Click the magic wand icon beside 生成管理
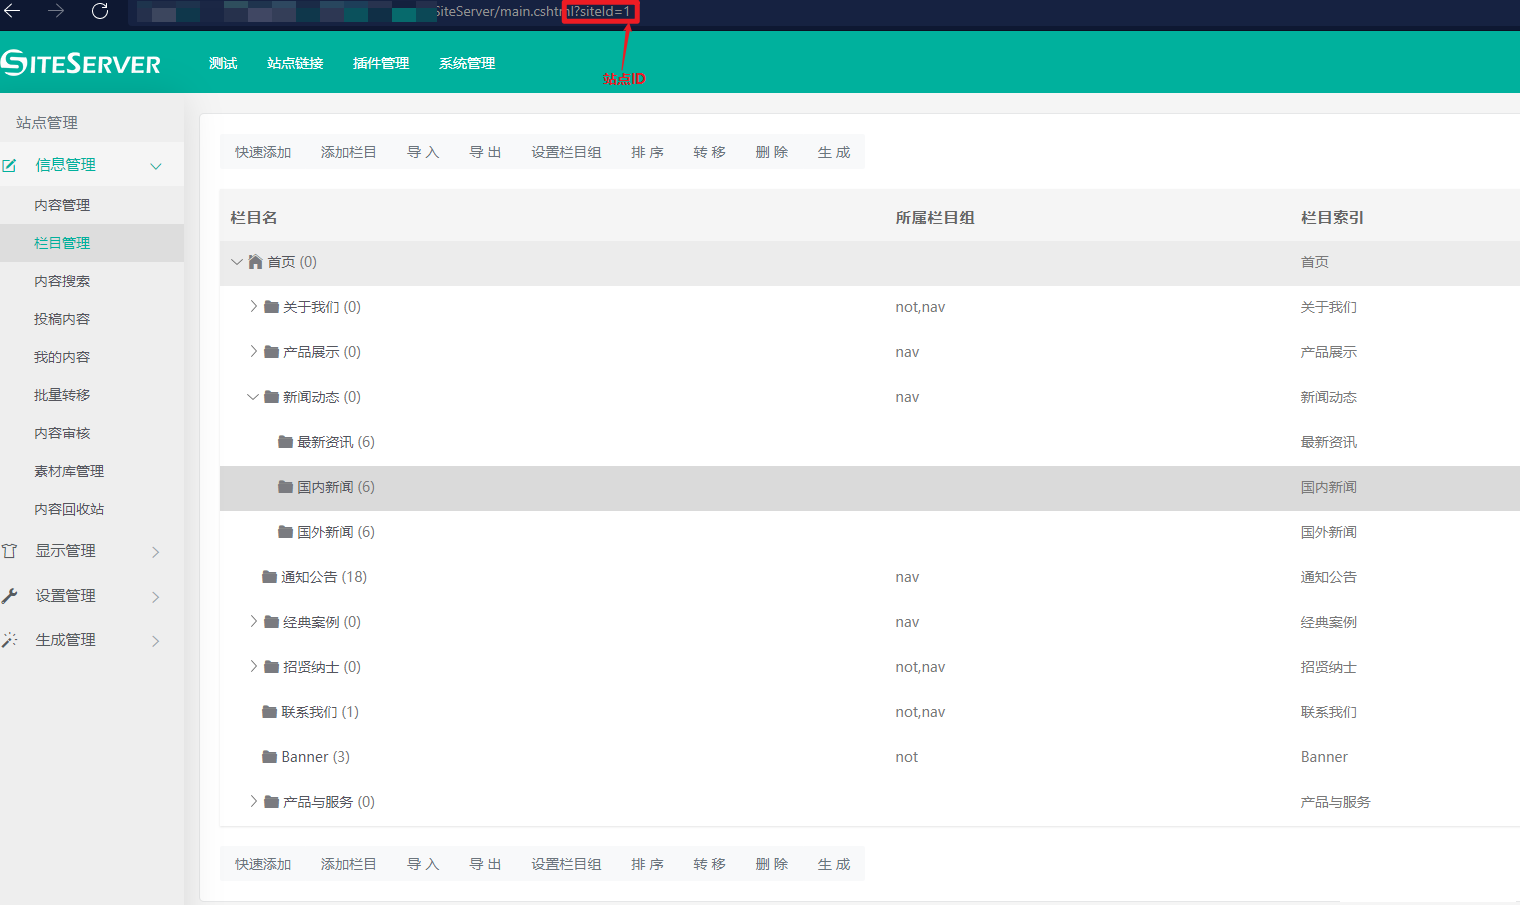 coord(10,640)
